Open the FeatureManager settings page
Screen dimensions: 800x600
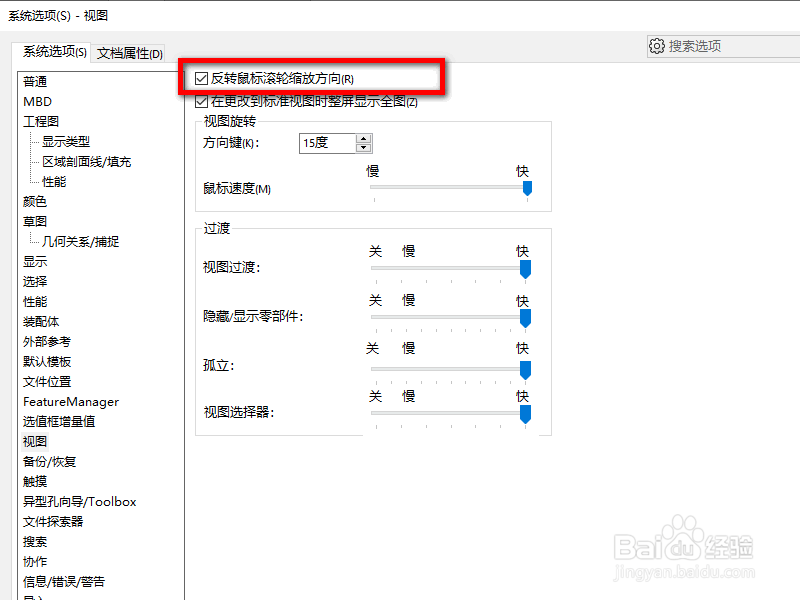(68, 401)
